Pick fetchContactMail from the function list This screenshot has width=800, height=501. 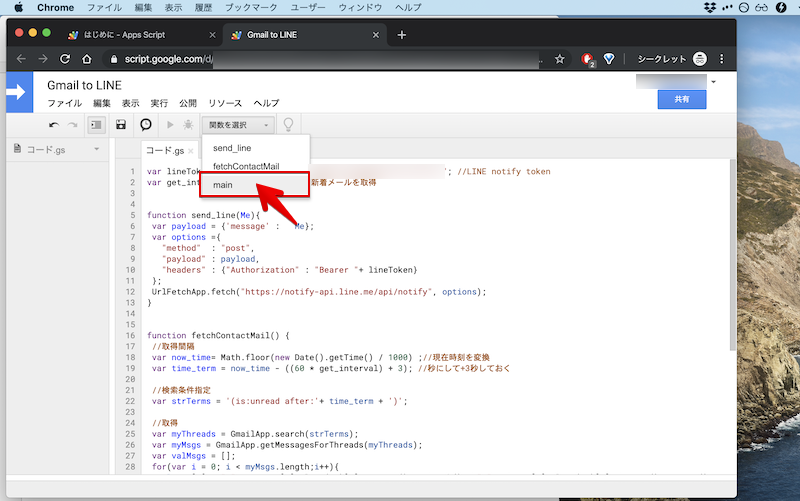(x=246, y=166)
